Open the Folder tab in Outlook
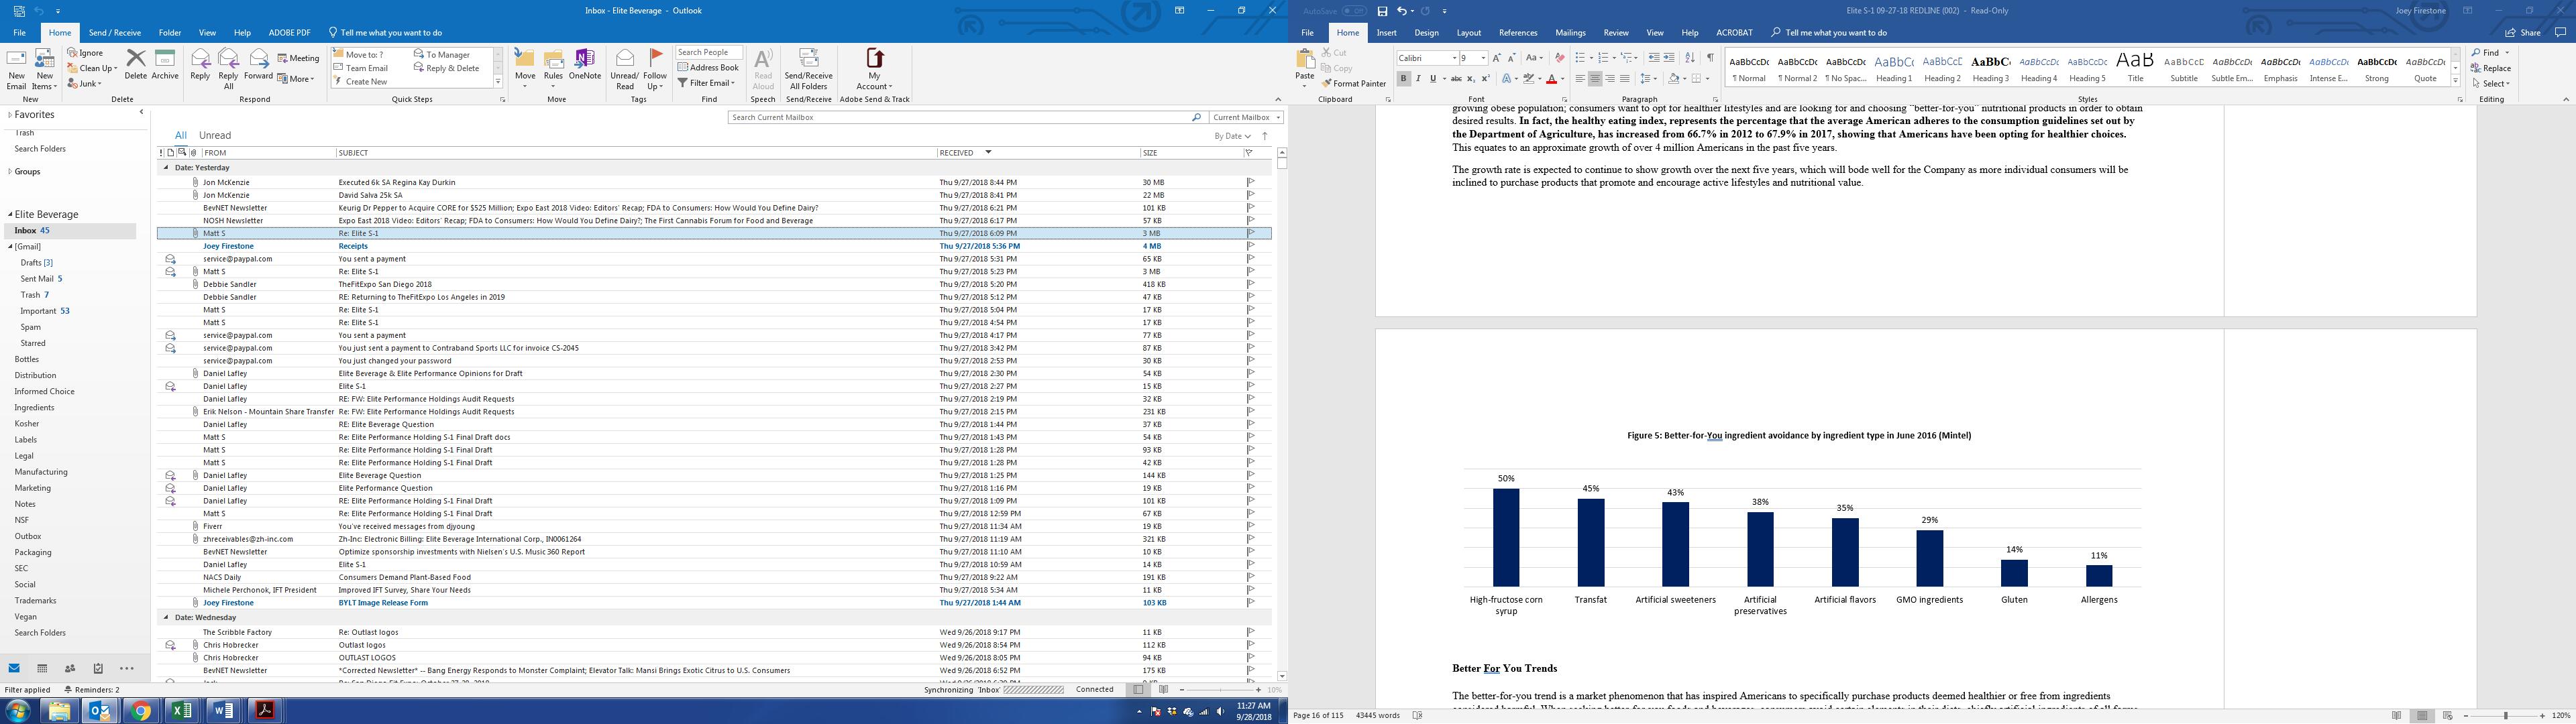 pyautogui.click(x=170, y=33)
